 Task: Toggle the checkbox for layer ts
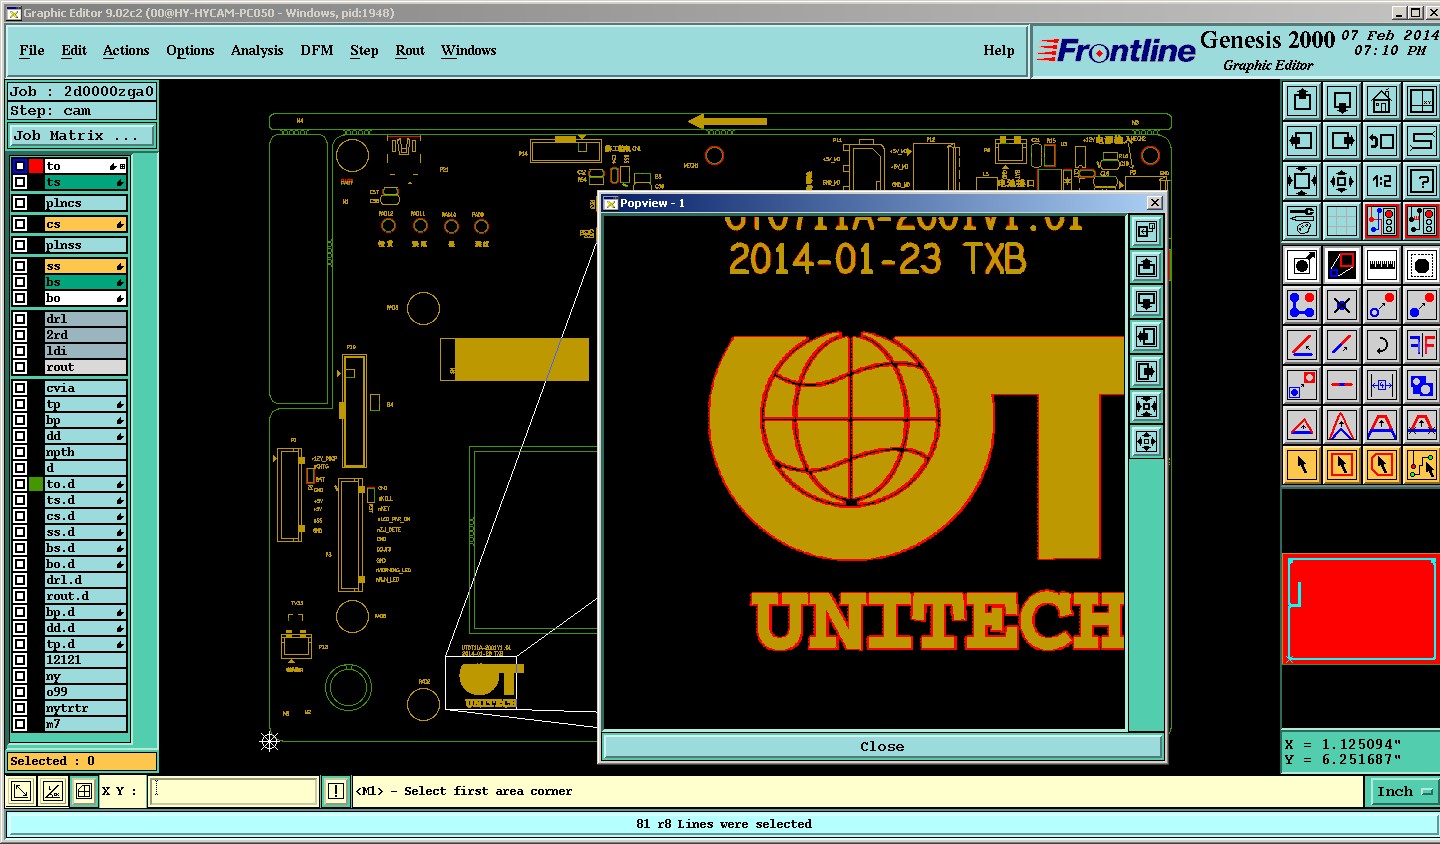[20, 182]
